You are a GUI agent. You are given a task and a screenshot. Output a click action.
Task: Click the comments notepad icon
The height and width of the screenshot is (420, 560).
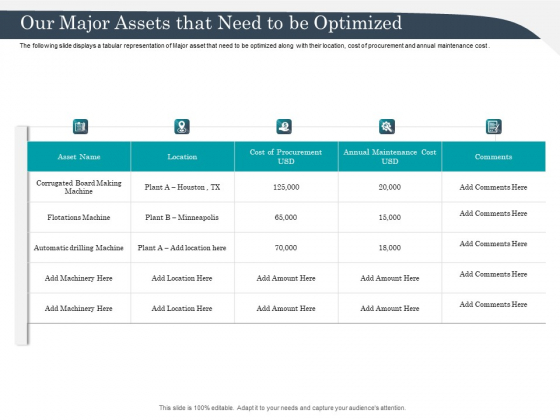(494, 126)
